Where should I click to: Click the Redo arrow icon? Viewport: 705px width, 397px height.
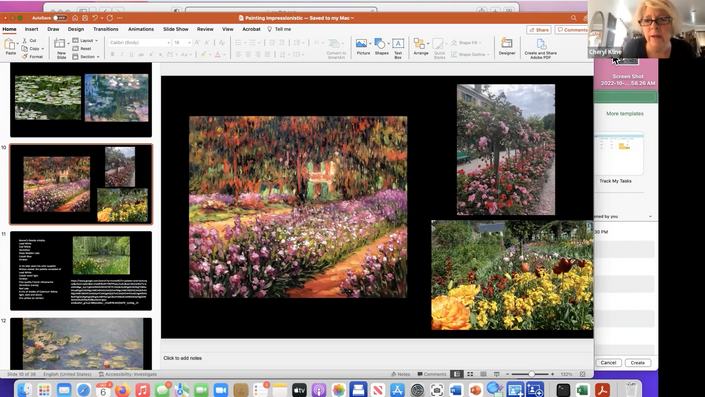109,18
